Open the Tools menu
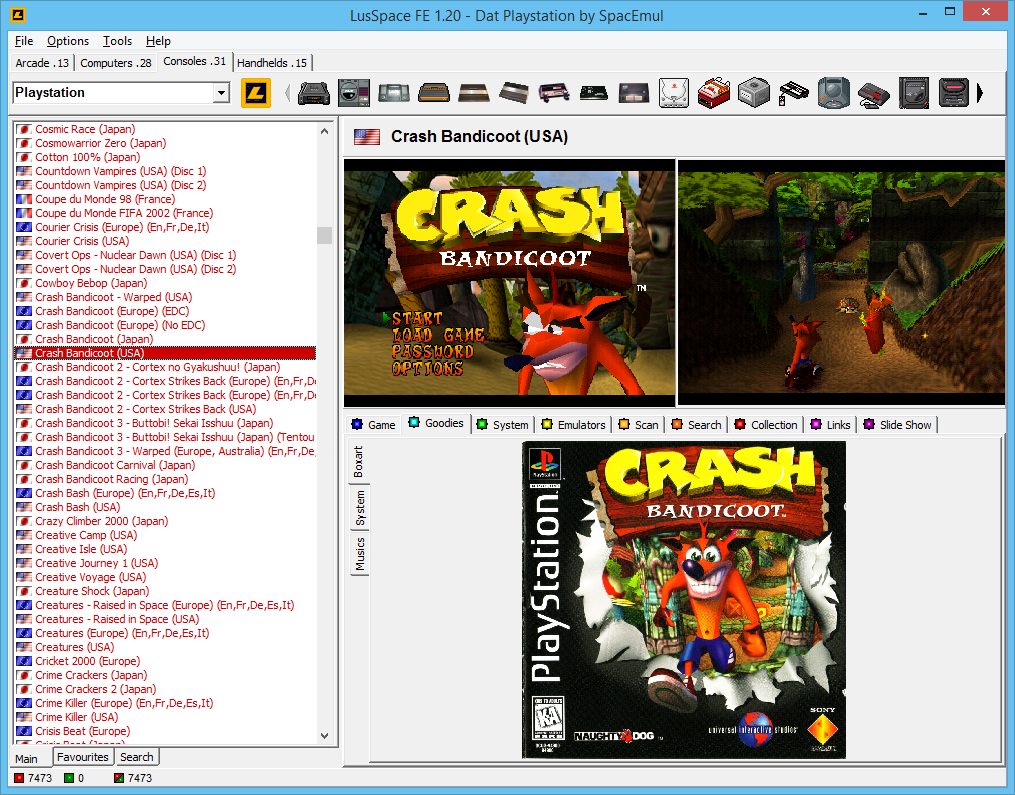 [117, 41]
